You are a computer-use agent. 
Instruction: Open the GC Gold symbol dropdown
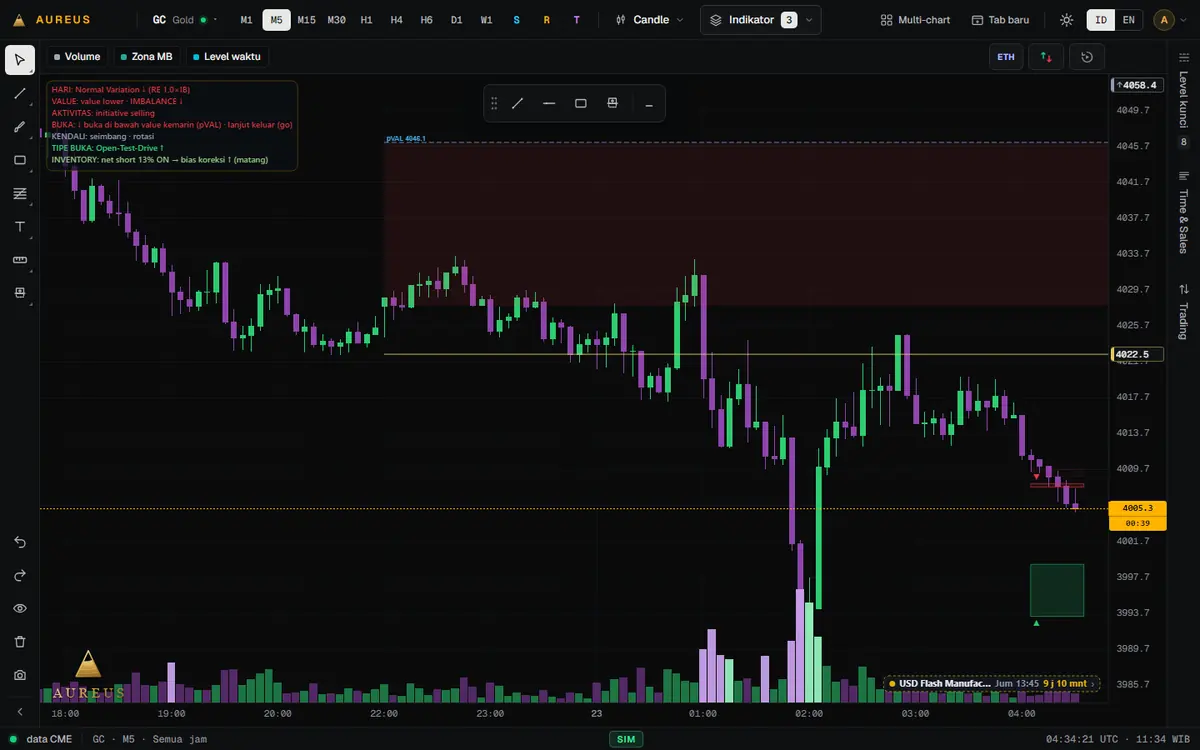click(187, 20)
